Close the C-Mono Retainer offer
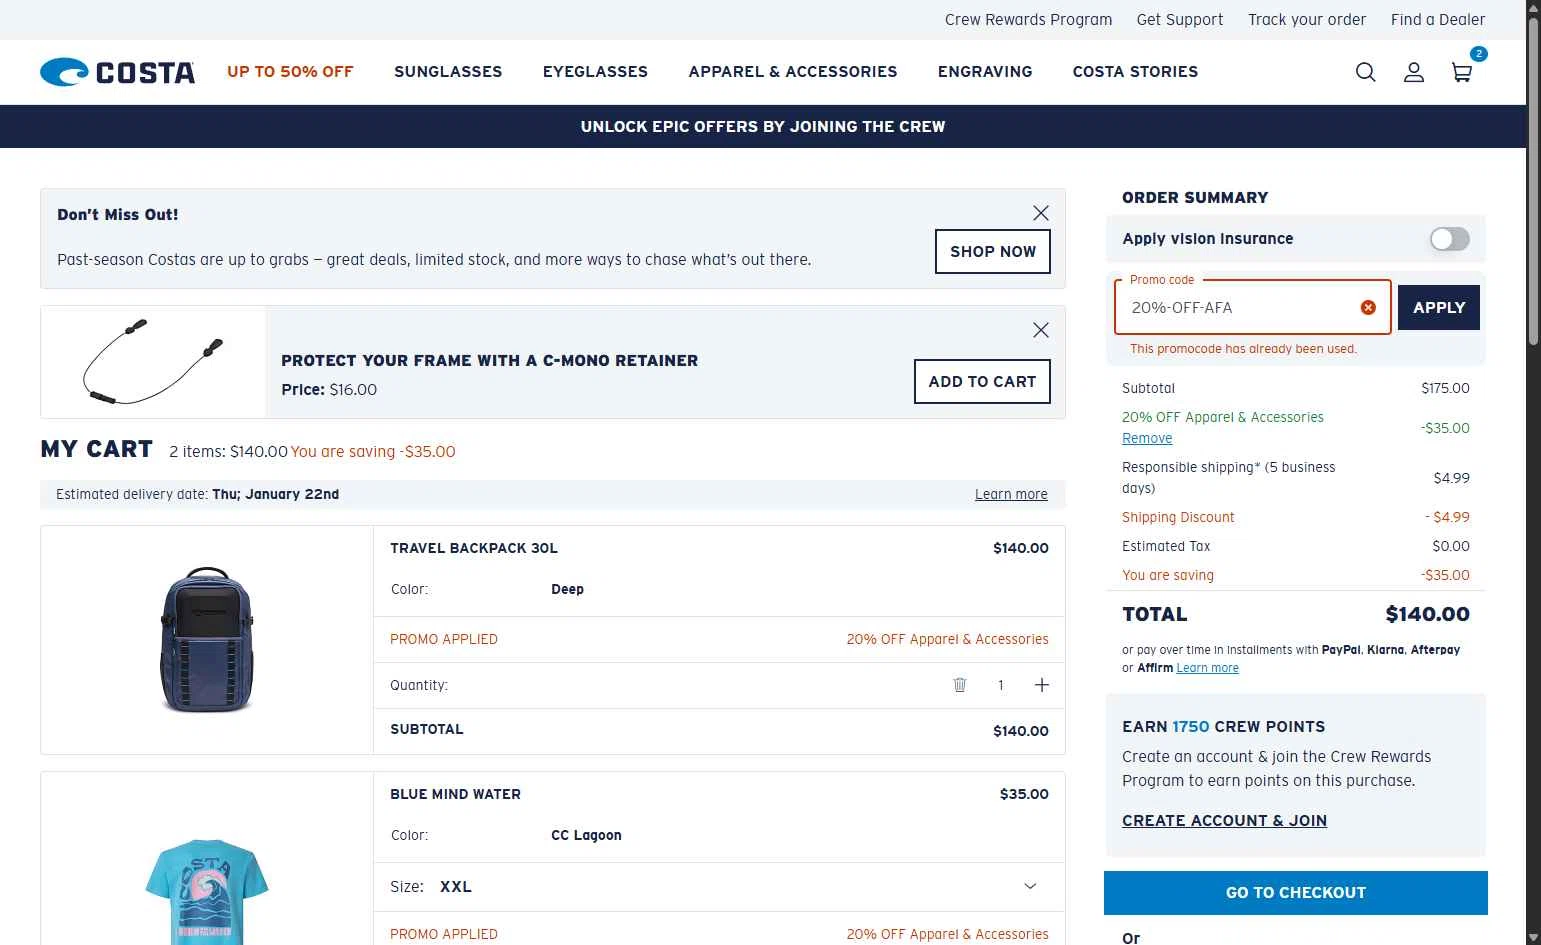This screenshot has height=945, width=1541. [1040, 330]
